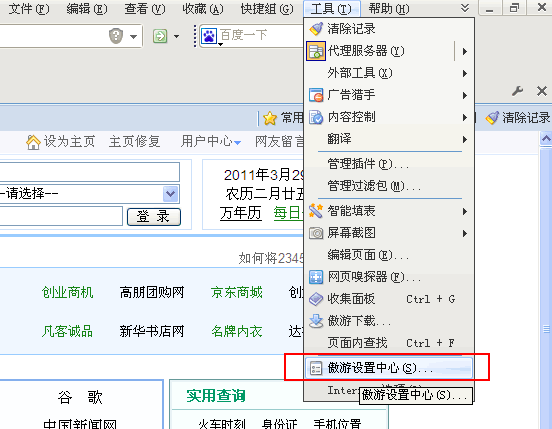Screen dimensions: 552x429
Task: Open the 收藏(A) menu
Action: click(x=203, y=9)
